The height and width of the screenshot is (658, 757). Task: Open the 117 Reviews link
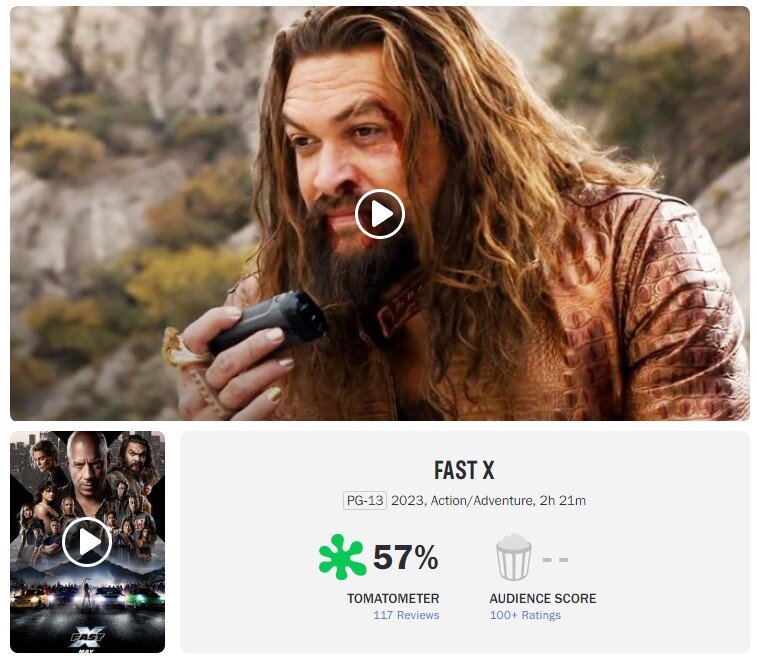[x=406, y=615]
